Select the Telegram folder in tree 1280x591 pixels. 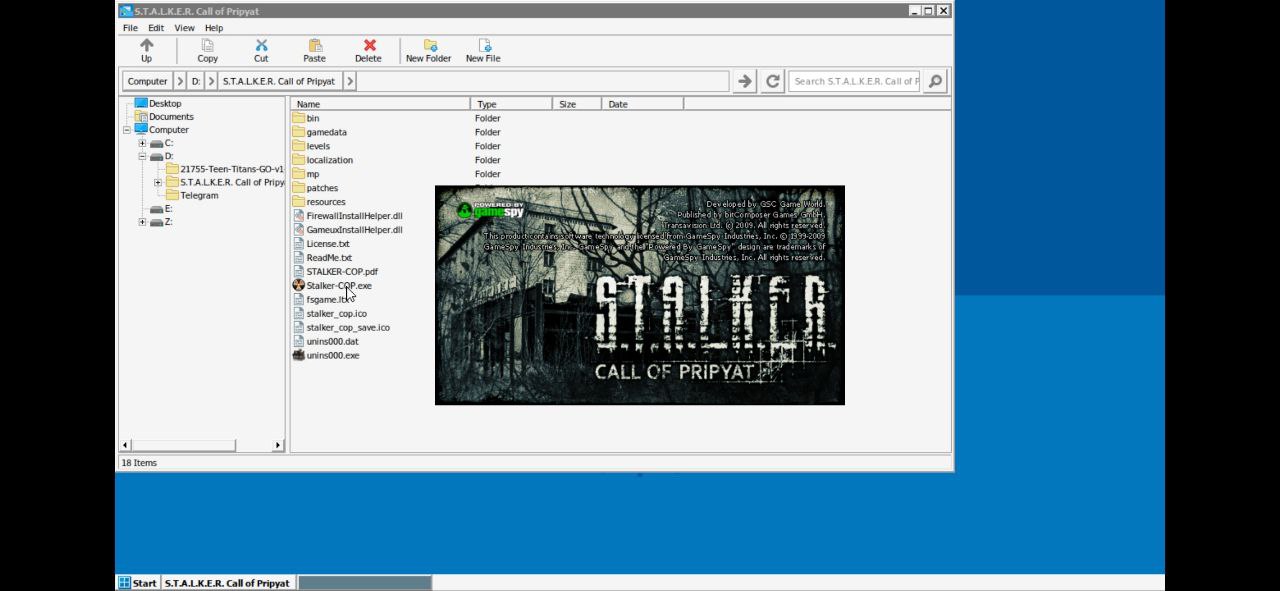(x=199, y=196)
